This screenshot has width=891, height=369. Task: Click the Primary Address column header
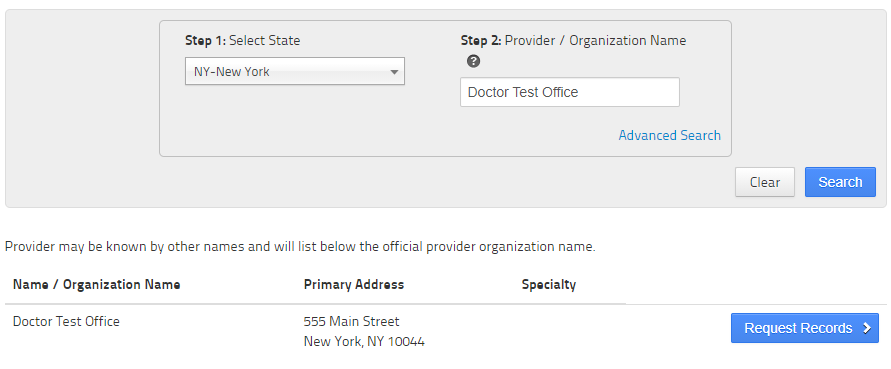pyautogui.click(x=354, y=284)
